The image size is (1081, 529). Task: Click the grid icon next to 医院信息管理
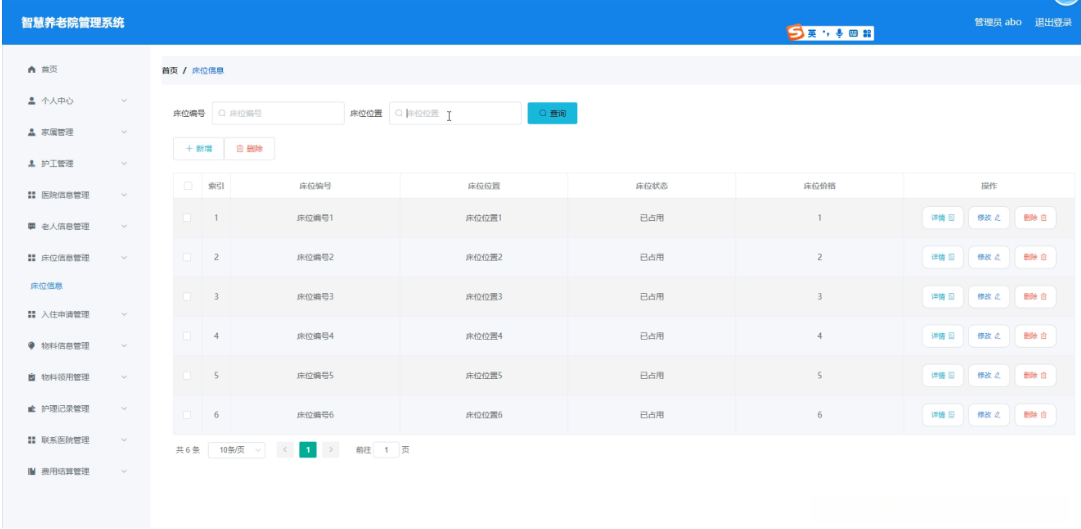click(x=31, y=195)
